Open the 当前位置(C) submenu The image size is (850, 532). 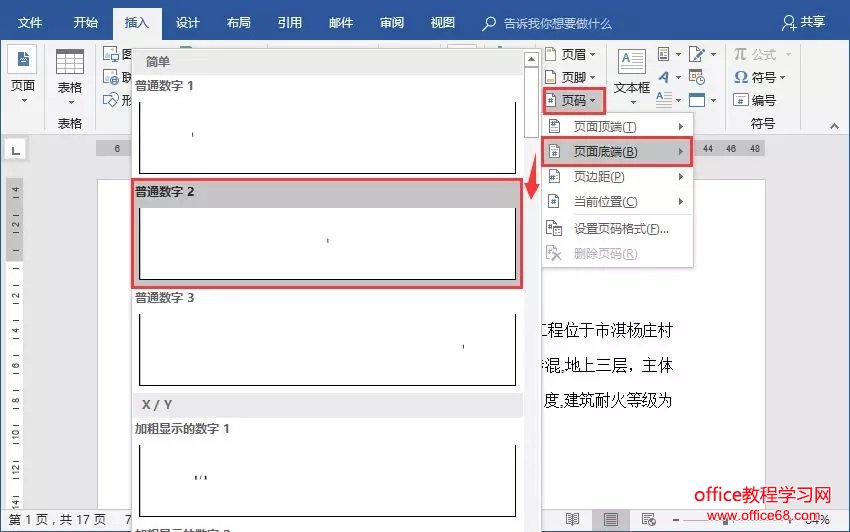[617, 202]
